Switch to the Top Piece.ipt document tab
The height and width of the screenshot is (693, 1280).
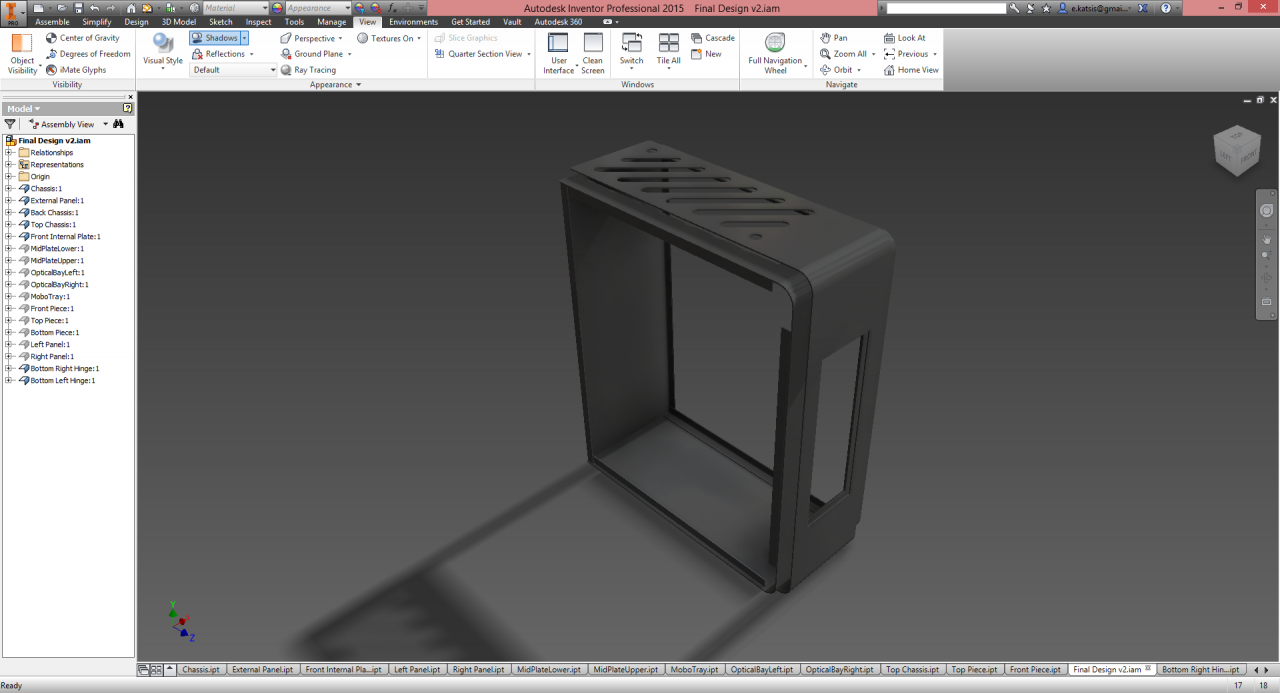(974, 669)
